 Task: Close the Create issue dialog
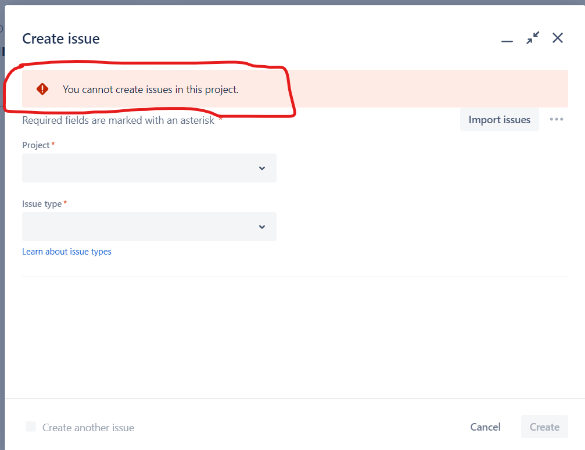point(558,38)
